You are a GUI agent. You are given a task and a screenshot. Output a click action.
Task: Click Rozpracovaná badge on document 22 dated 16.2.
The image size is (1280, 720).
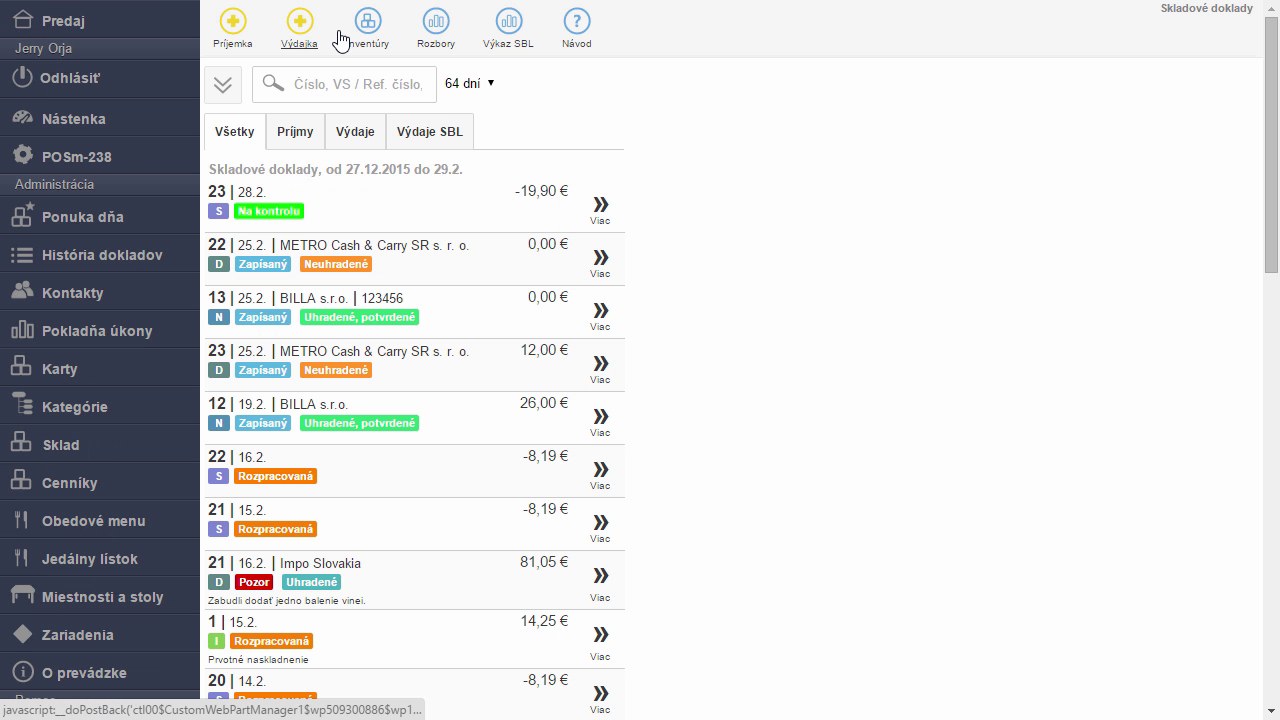click(x=275, y=476)
